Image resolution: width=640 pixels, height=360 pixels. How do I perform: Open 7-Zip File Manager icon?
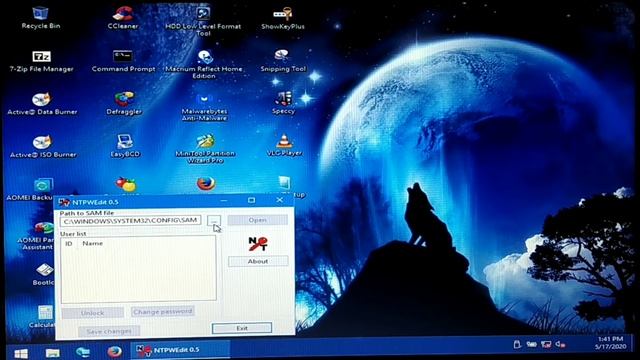point(41,61)
